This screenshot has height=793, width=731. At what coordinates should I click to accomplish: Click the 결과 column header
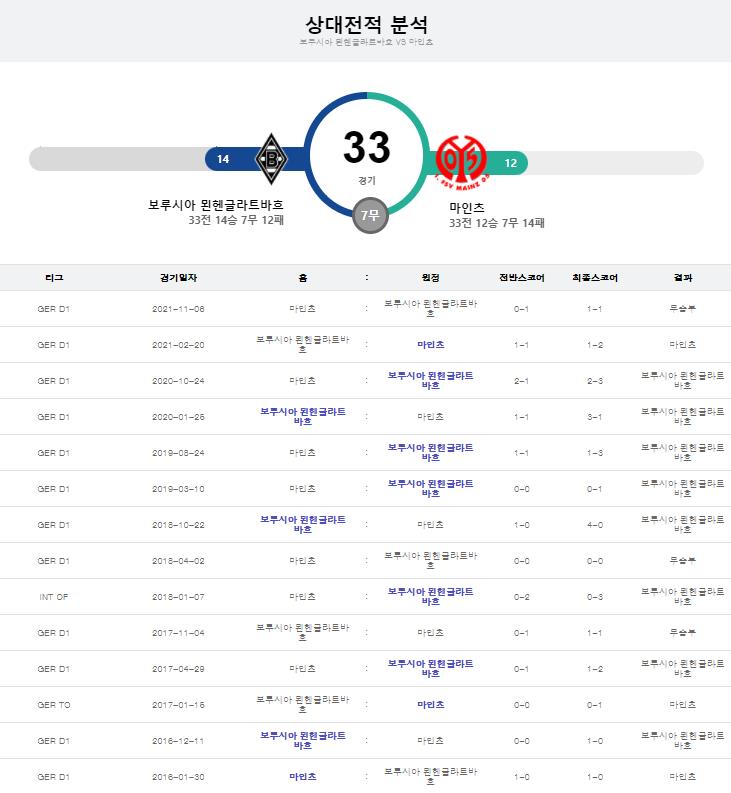click(x=683, y=278)
